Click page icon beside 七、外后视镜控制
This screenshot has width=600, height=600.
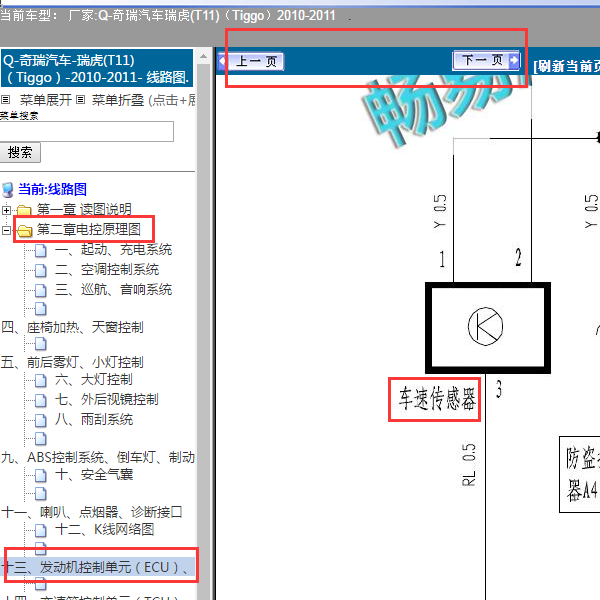41,400
